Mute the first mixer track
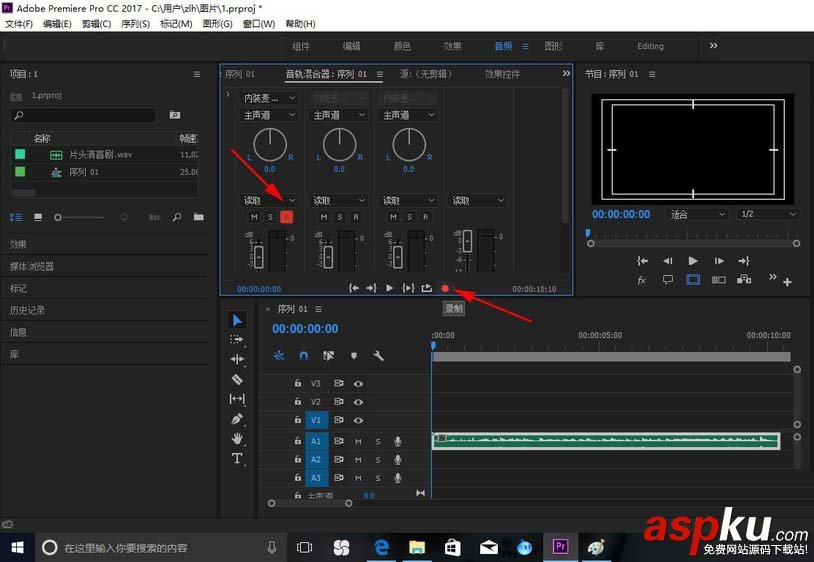The image size is (814, 562). 254,217
